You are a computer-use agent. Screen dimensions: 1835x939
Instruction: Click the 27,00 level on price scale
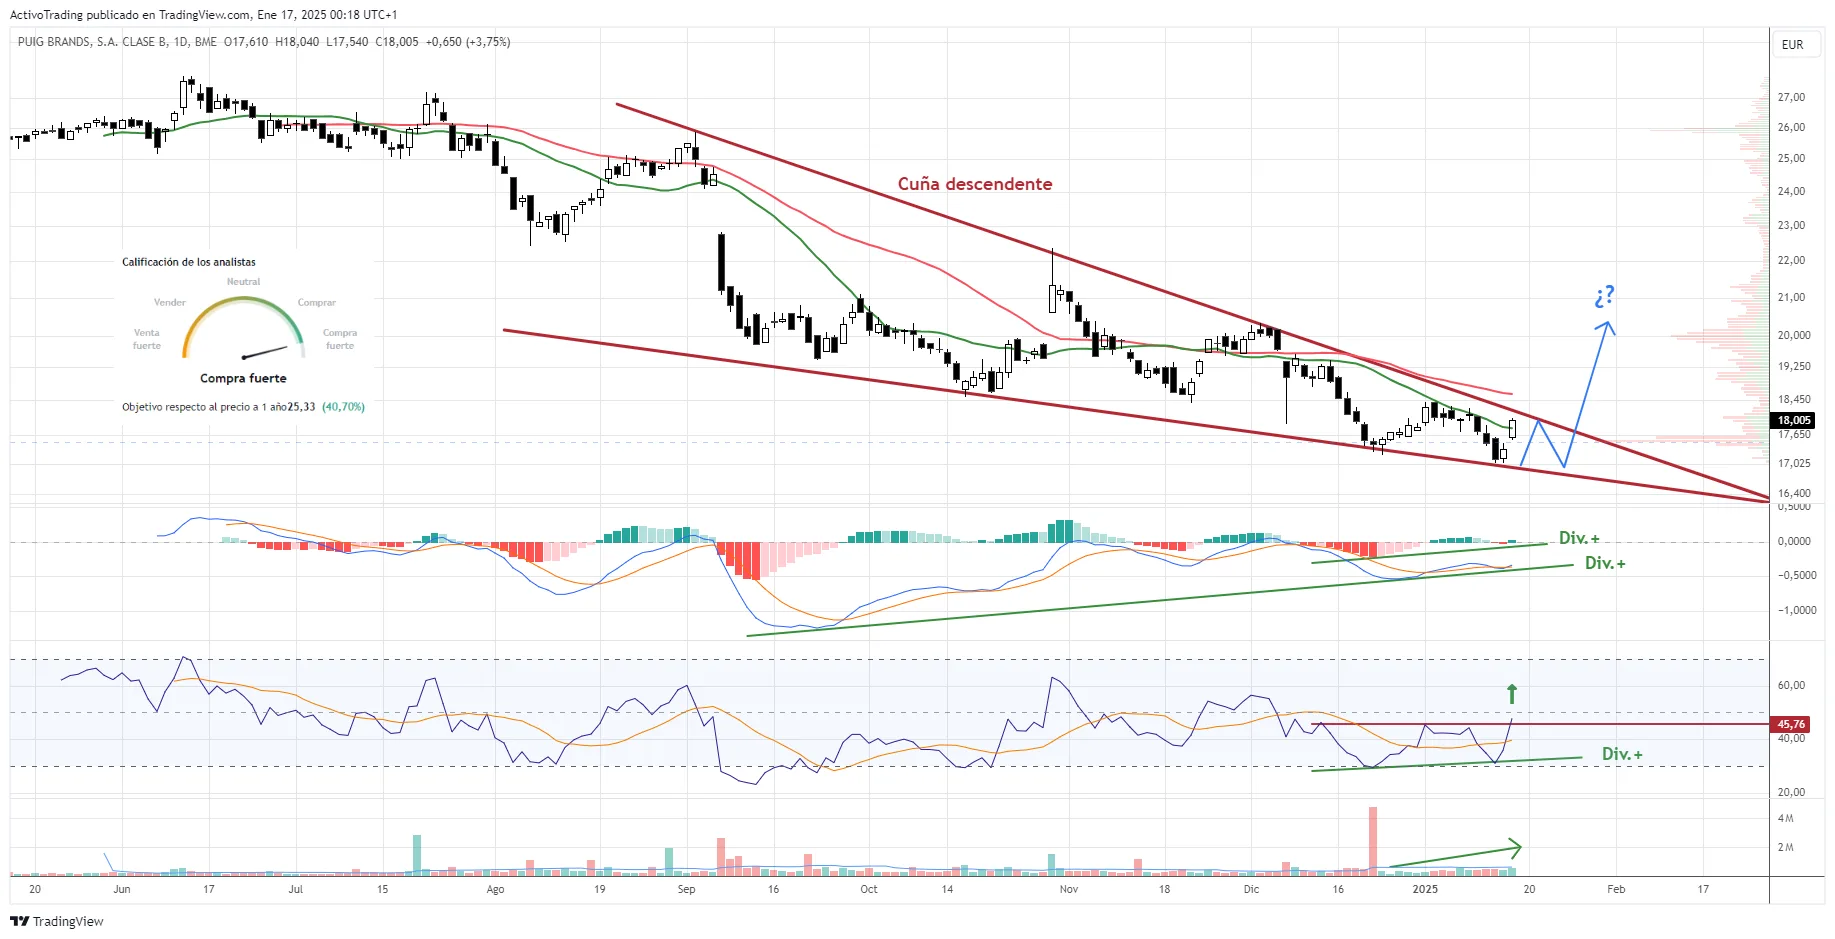[1791, 97]
